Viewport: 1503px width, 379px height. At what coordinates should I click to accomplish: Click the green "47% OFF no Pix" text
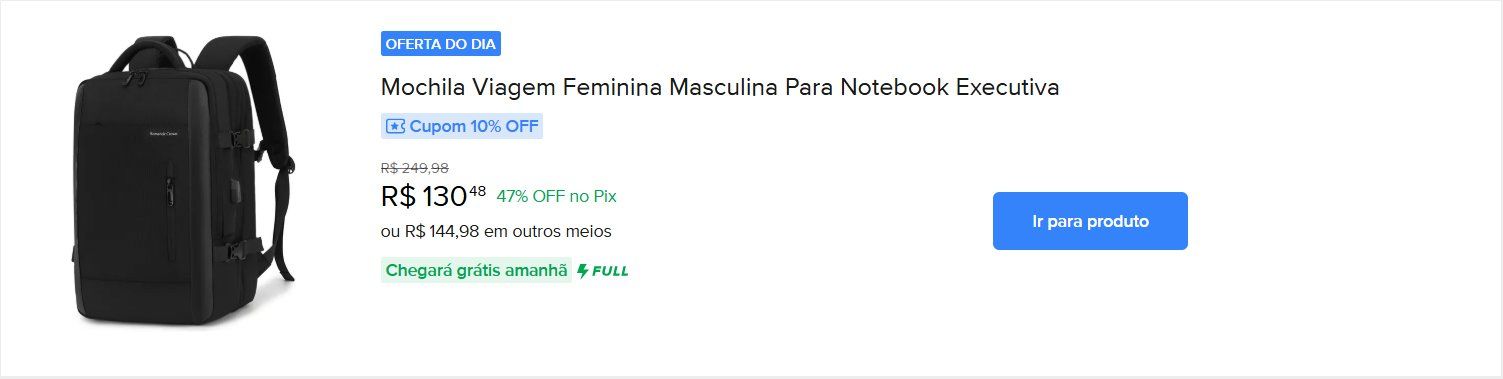pos(556,196)
